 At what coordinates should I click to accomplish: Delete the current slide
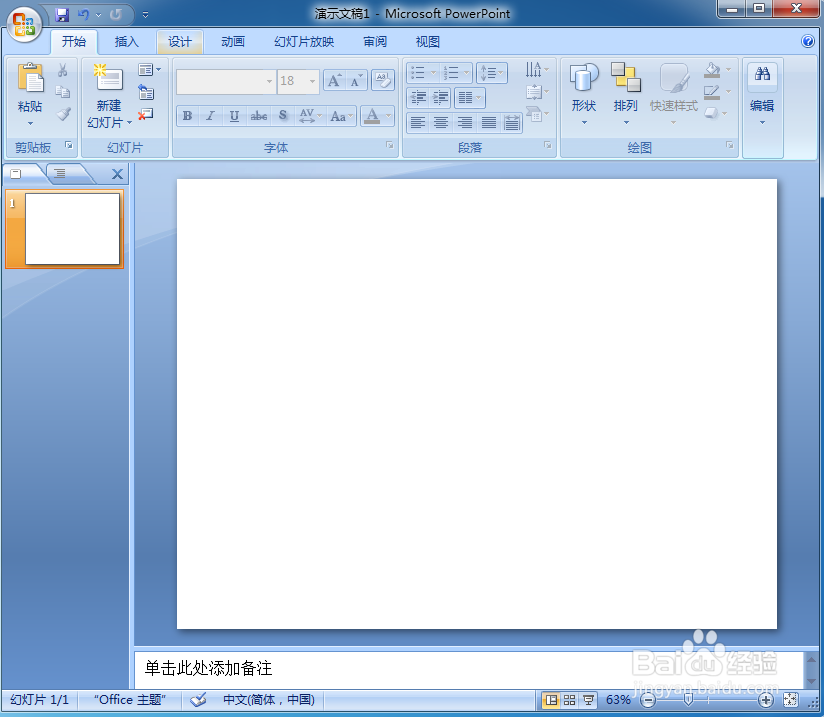[x=145, y=114]
